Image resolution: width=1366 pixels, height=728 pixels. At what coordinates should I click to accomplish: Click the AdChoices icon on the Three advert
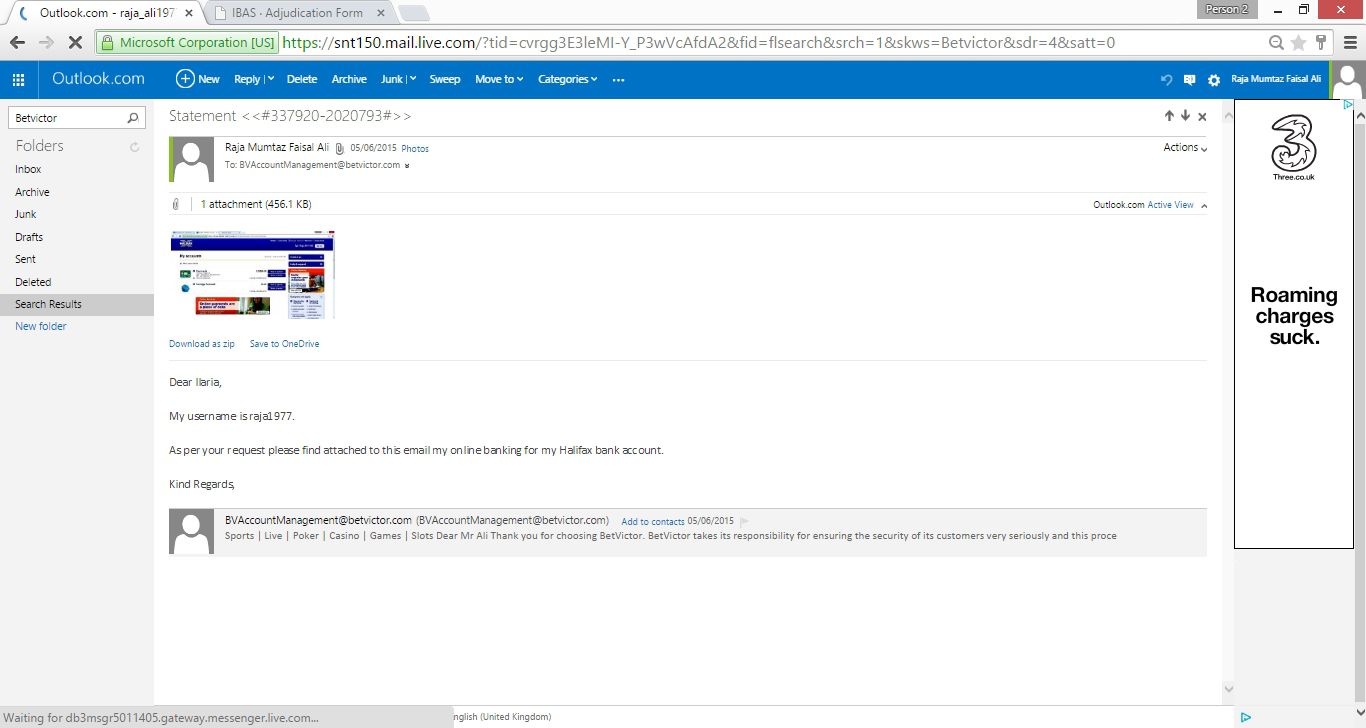1348,105
